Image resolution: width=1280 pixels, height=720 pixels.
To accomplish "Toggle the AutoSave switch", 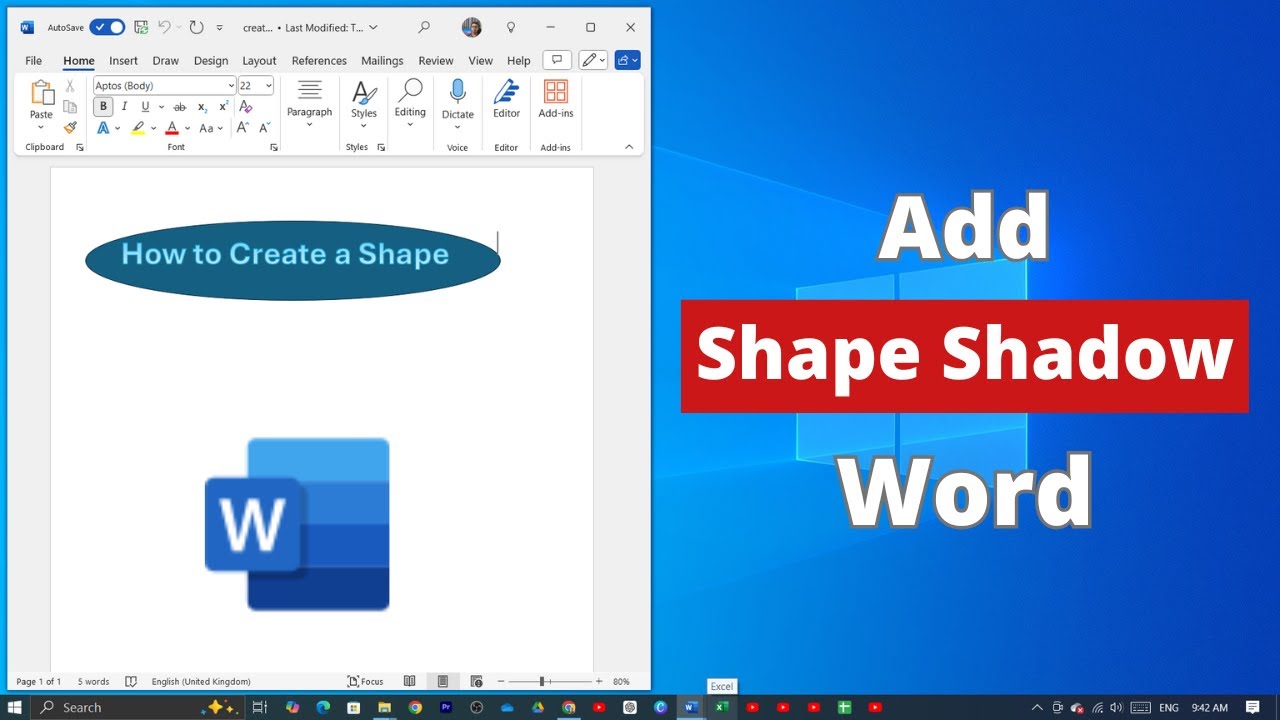I will 107,27.
